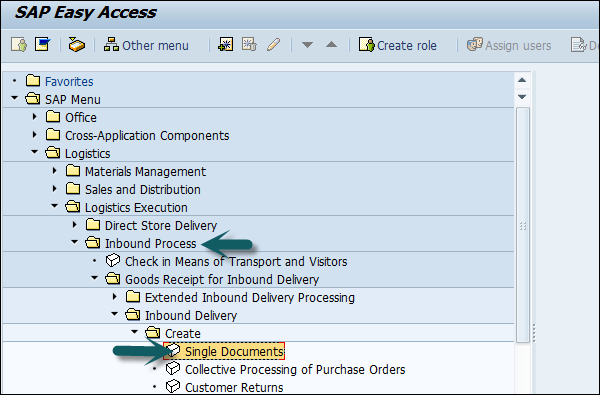
Task: Click the Delete Favorites icon
Action: click(x=249, y=45)
